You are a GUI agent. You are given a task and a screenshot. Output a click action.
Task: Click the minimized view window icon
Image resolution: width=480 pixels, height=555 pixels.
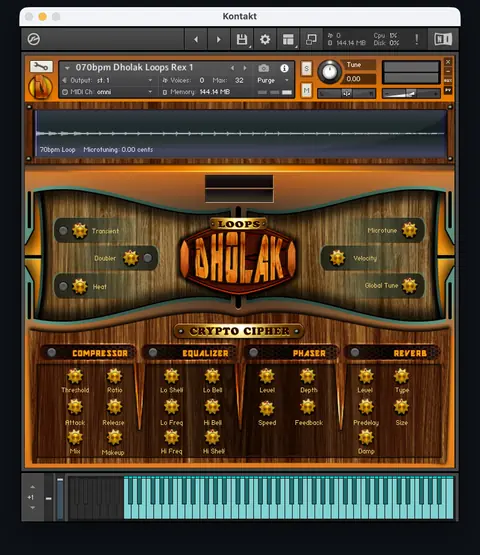pos(311,39)
